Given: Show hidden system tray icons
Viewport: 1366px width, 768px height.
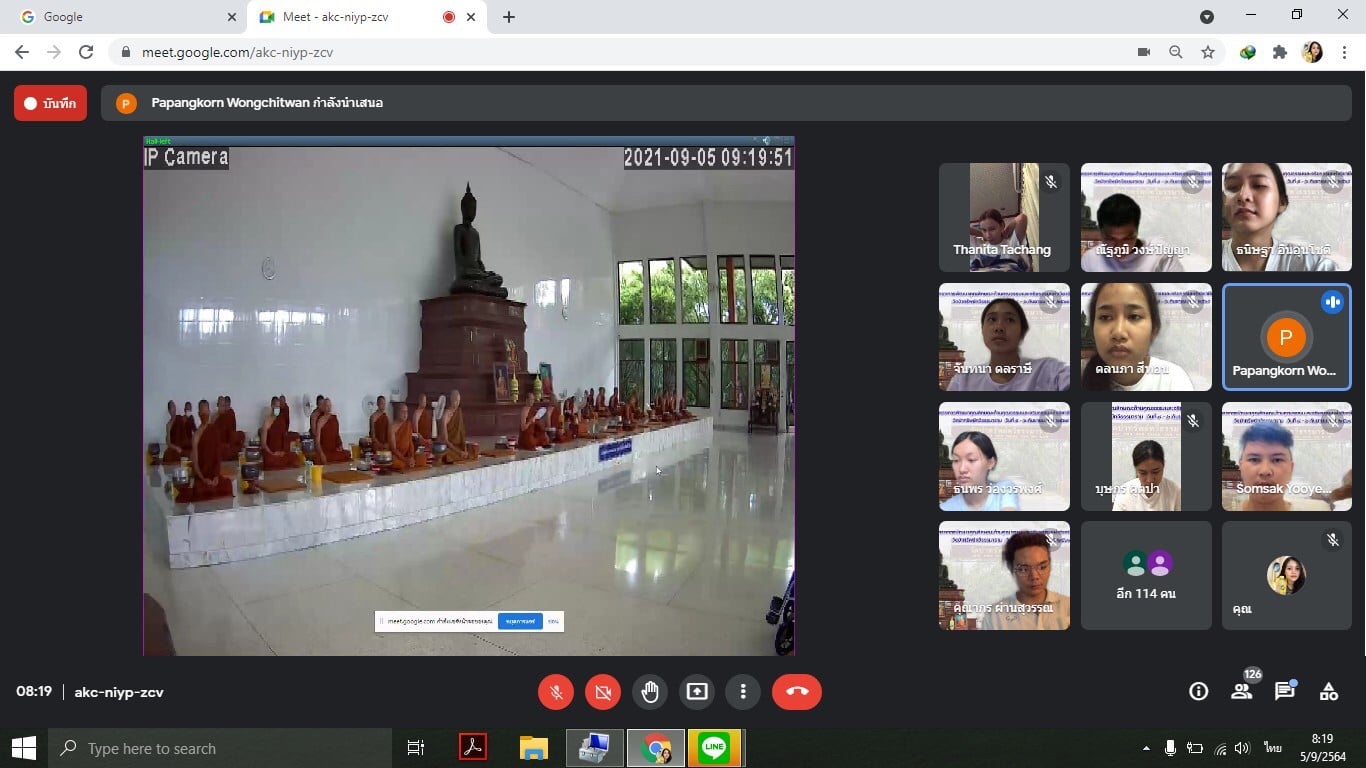Looking at the screenshot, I should [1146, 748].
